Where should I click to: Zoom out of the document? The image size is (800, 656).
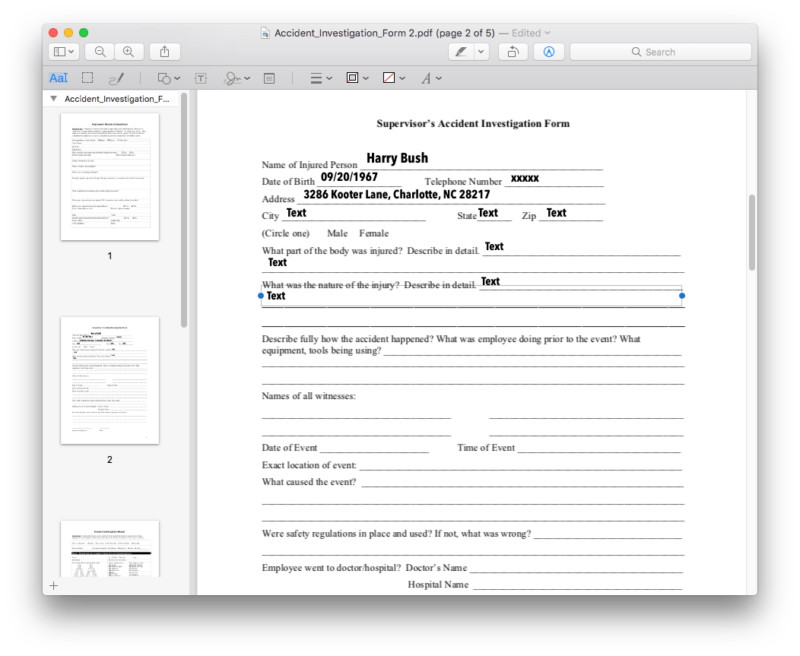click(100, 52)
